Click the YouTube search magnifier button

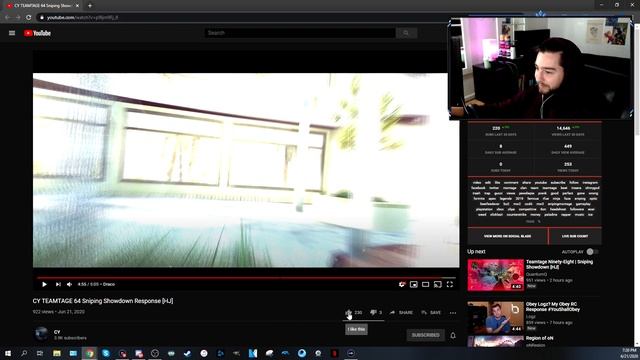[406, 33]
